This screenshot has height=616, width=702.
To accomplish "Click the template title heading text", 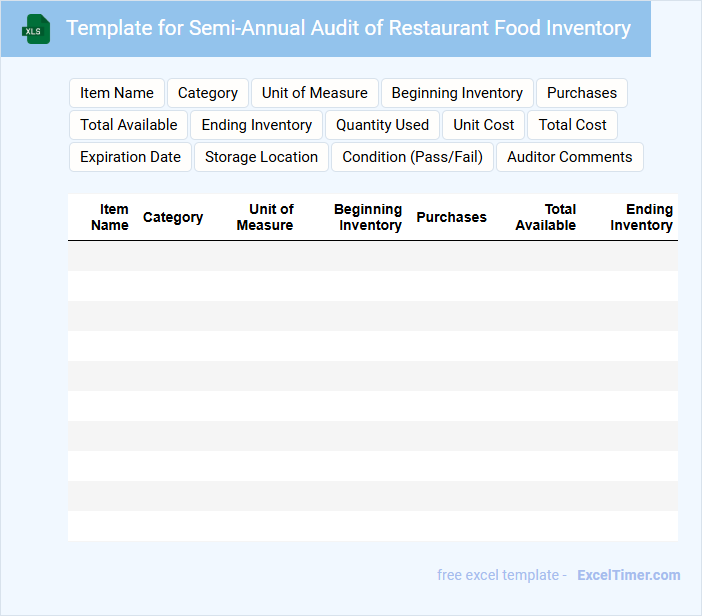I will coord(348,28).
